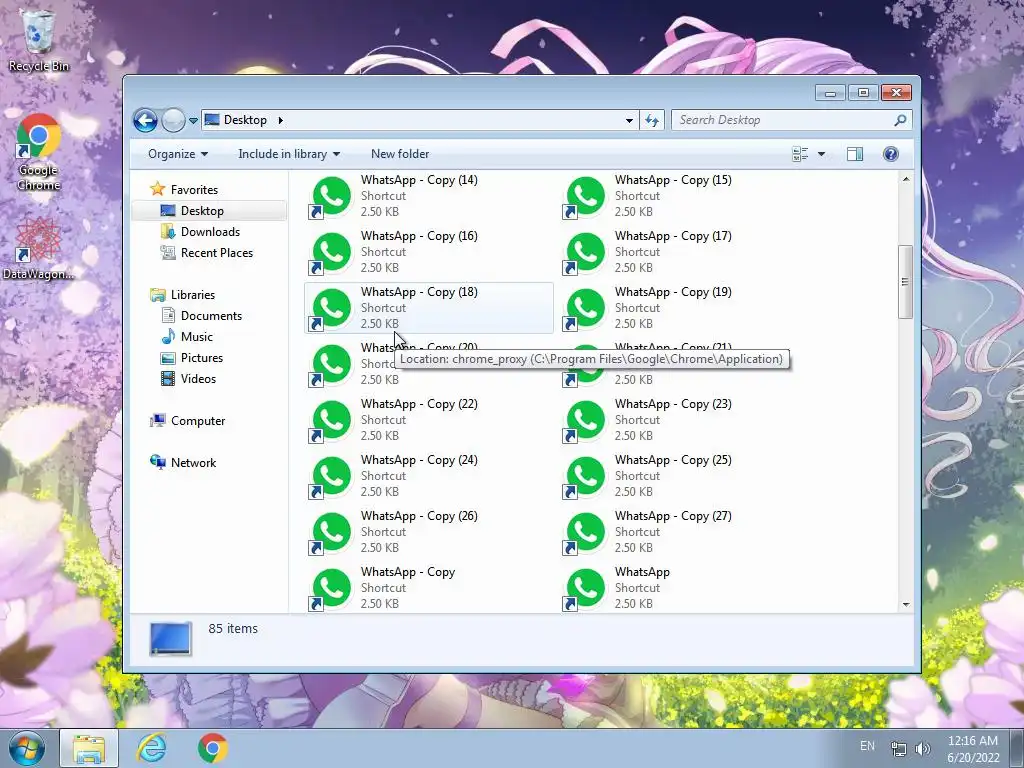Open the Organize dropdown menu
Viewport: 1024px width, 768px height.
pos(178,154)
